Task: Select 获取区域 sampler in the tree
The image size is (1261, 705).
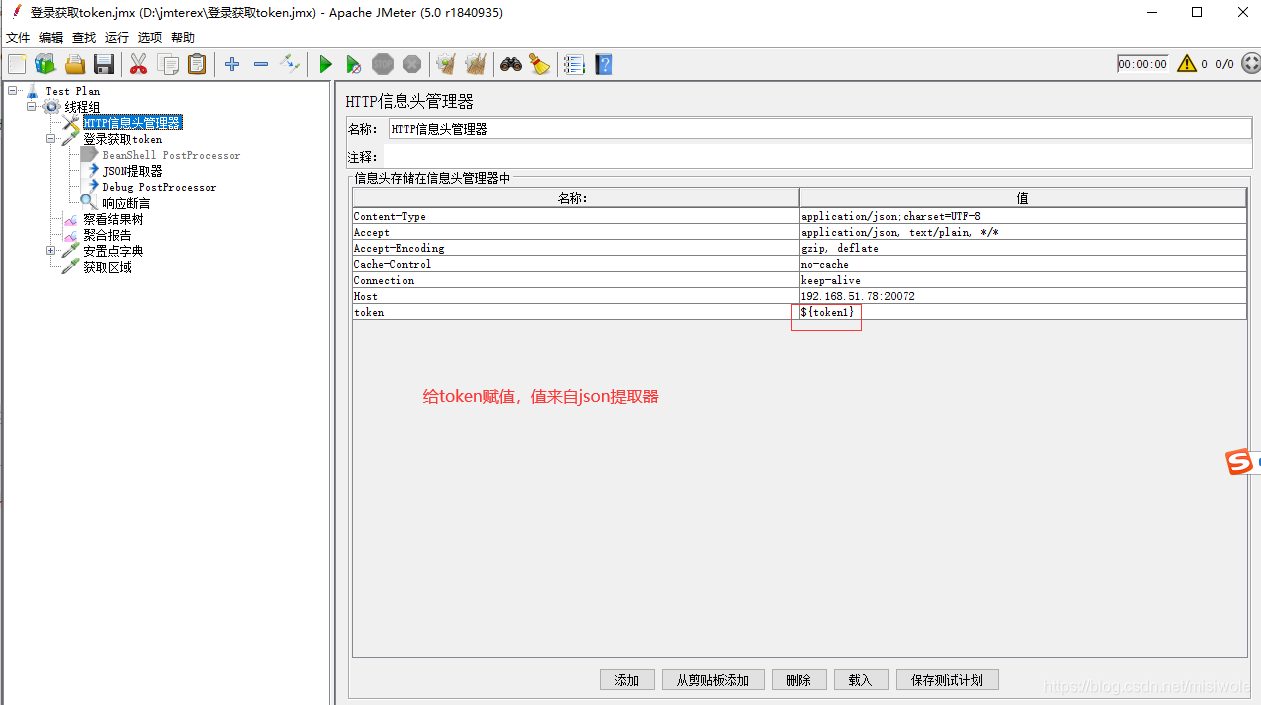Action: tap(107, 267)
